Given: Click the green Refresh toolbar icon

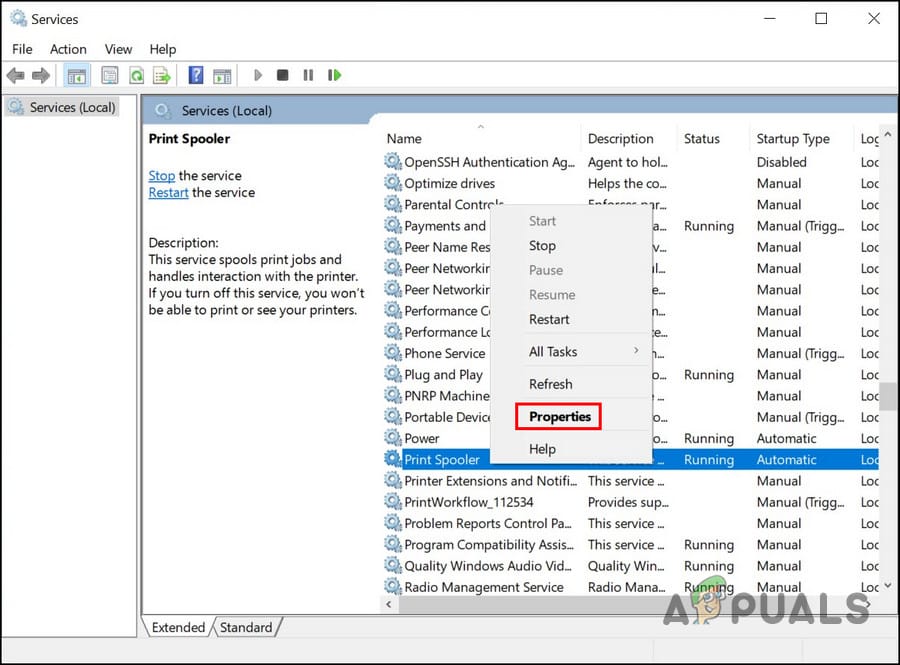Looking at the screenshot, I should [135, 75].
